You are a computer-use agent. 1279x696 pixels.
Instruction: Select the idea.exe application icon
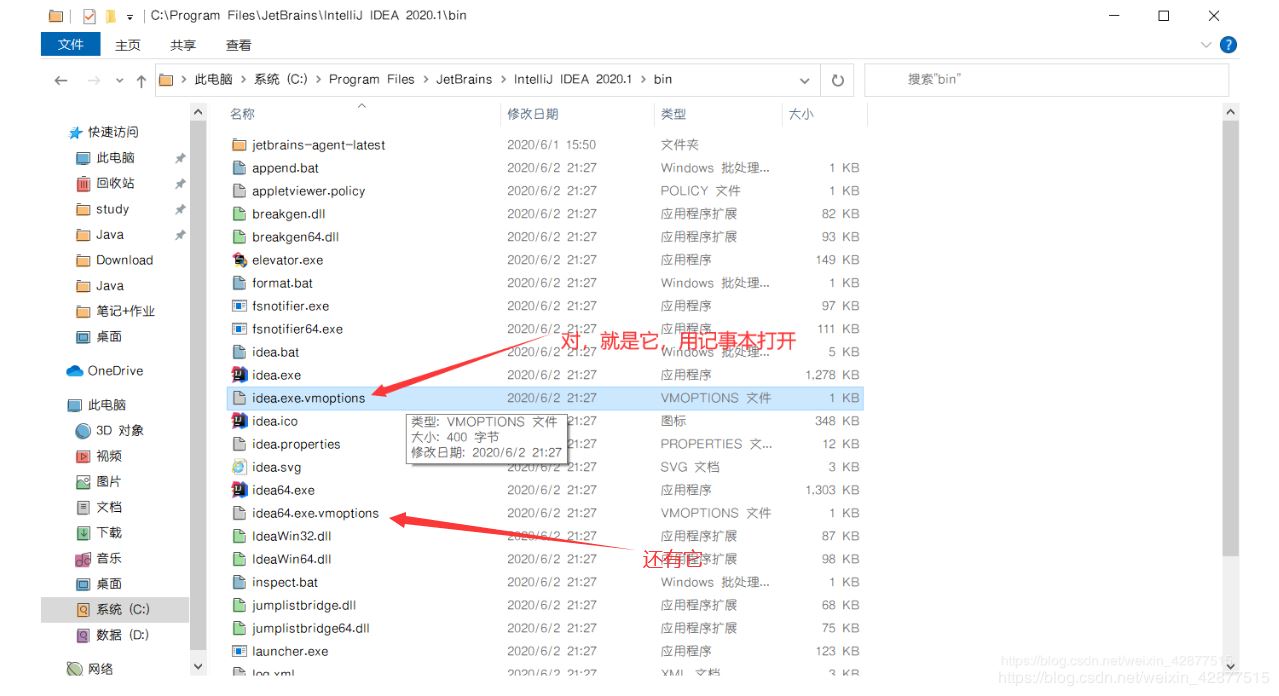point(239,375)
